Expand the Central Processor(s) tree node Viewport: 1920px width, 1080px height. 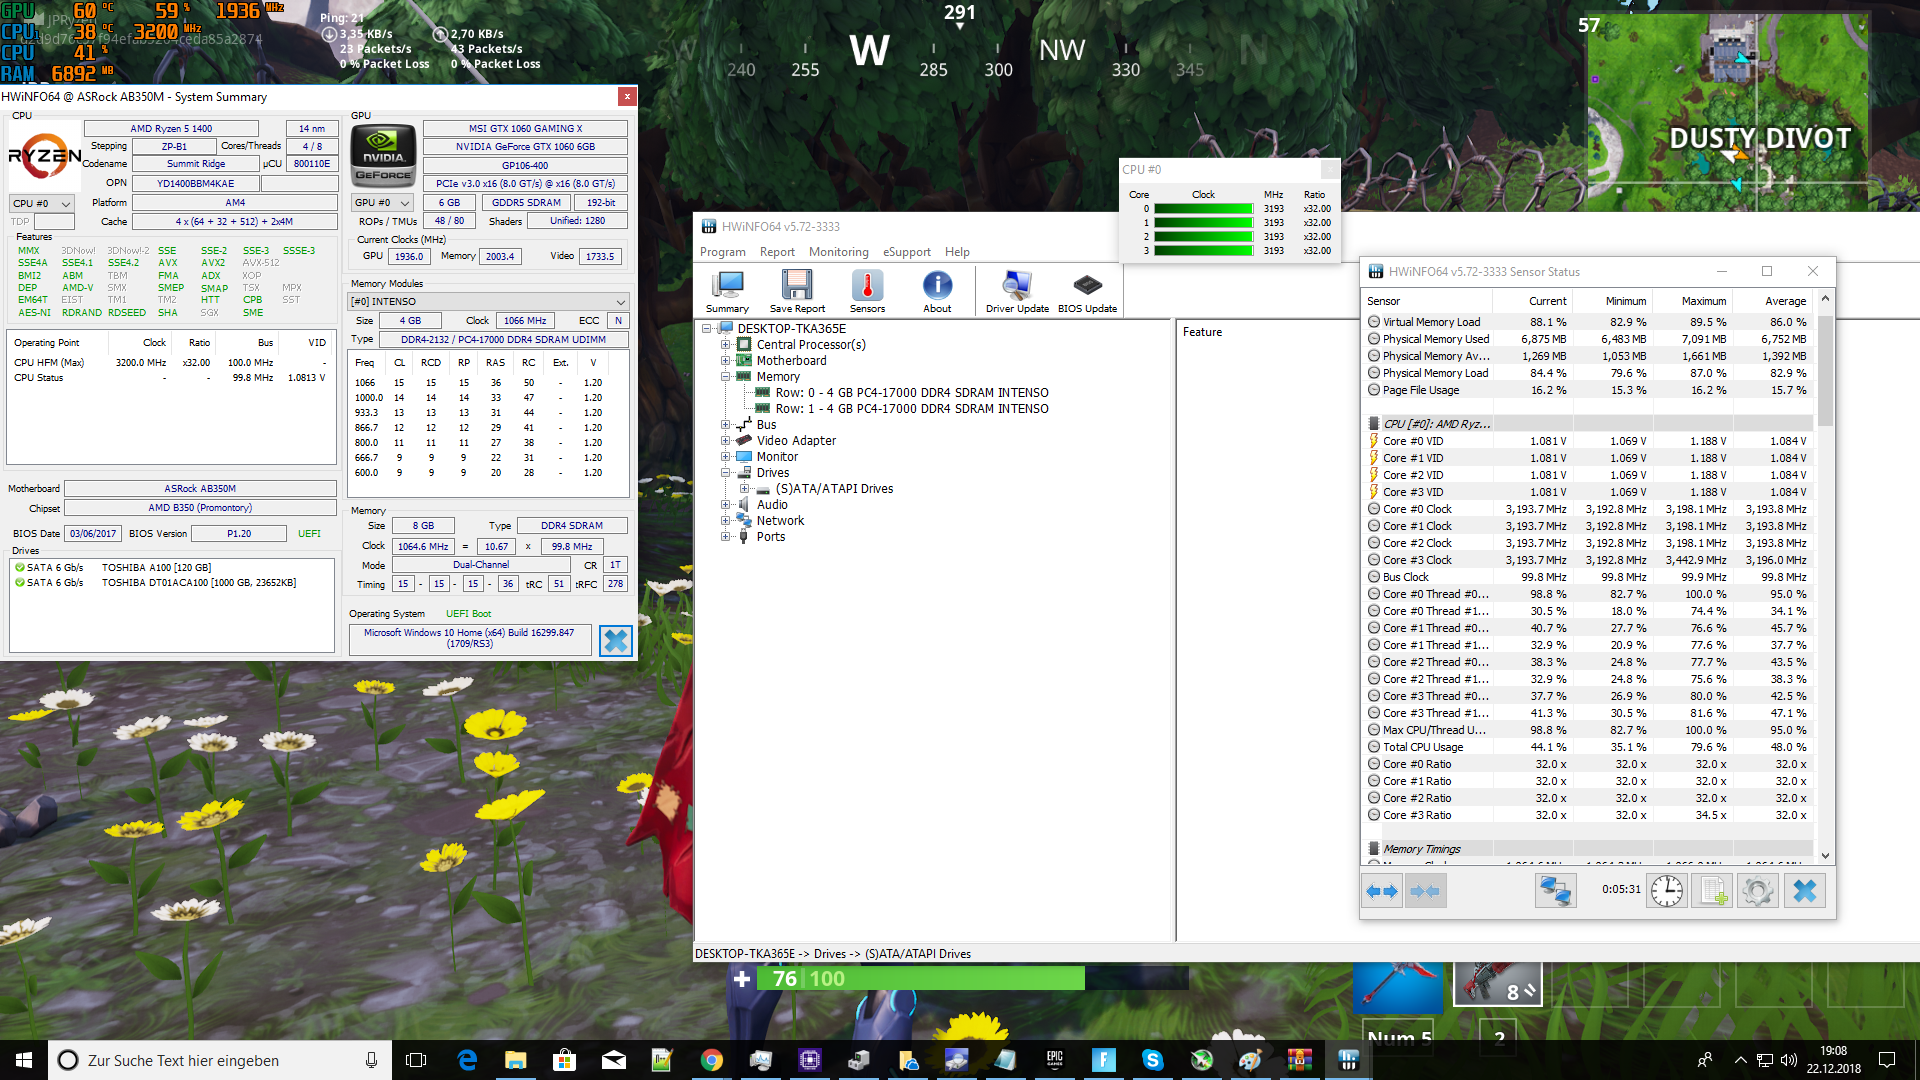pyautogui.click(x=726, y=345)
